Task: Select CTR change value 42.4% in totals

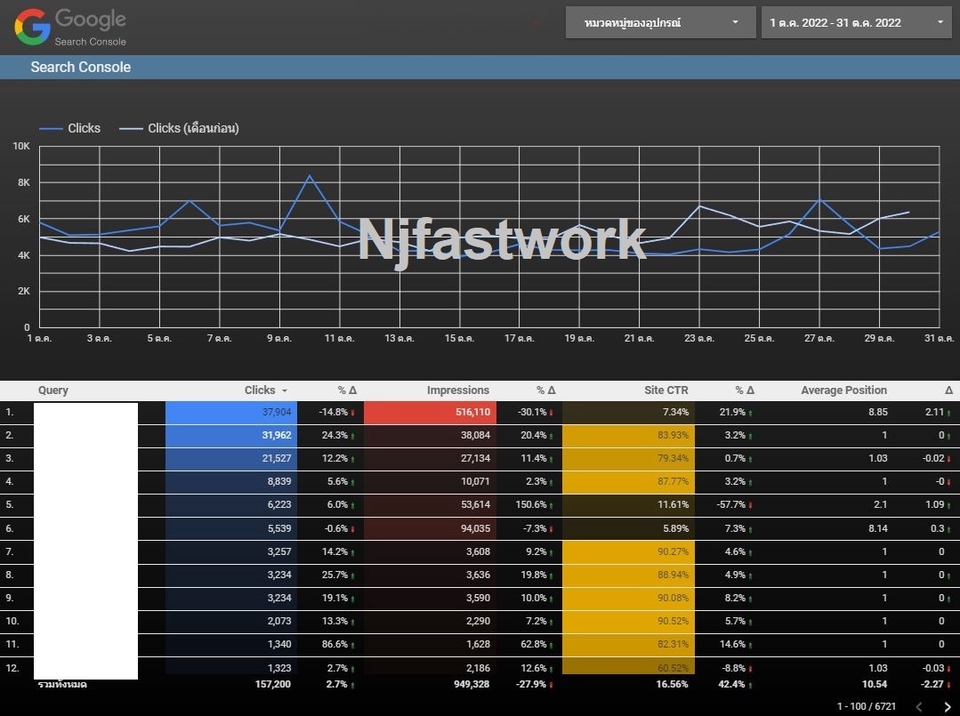Action: 732,684
